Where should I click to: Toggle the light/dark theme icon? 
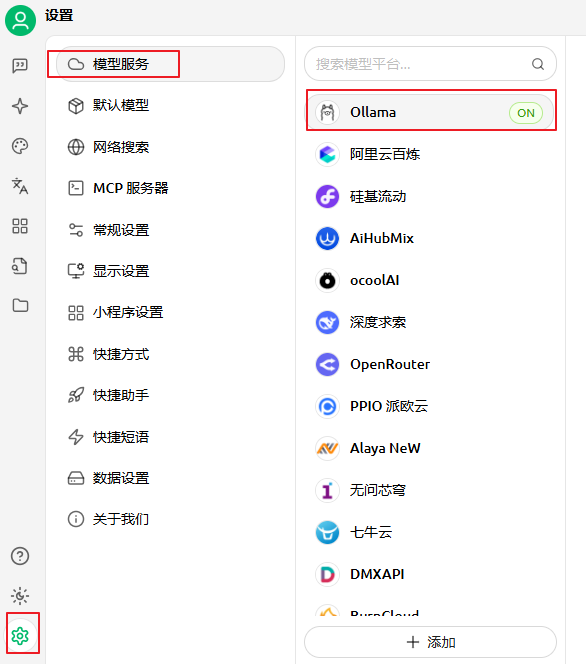pyautogui.click(x=20, y=596)
